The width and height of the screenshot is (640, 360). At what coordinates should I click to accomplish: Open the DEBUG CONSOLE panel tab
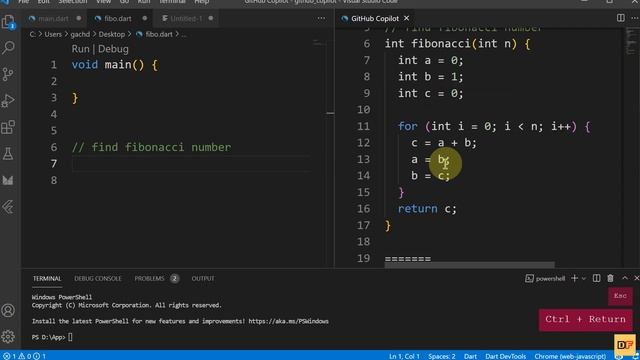98,278
